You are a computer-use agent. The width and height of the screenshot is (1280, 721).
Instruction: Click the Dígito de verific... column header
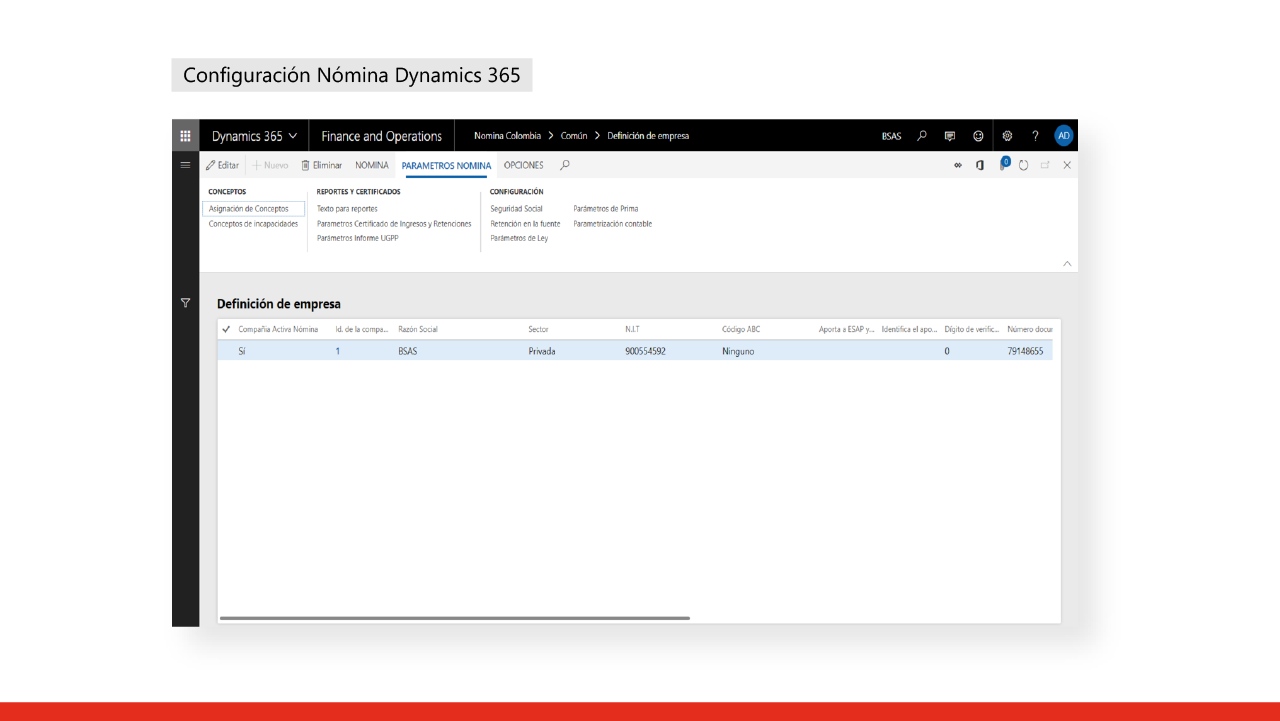coord(972,329)
